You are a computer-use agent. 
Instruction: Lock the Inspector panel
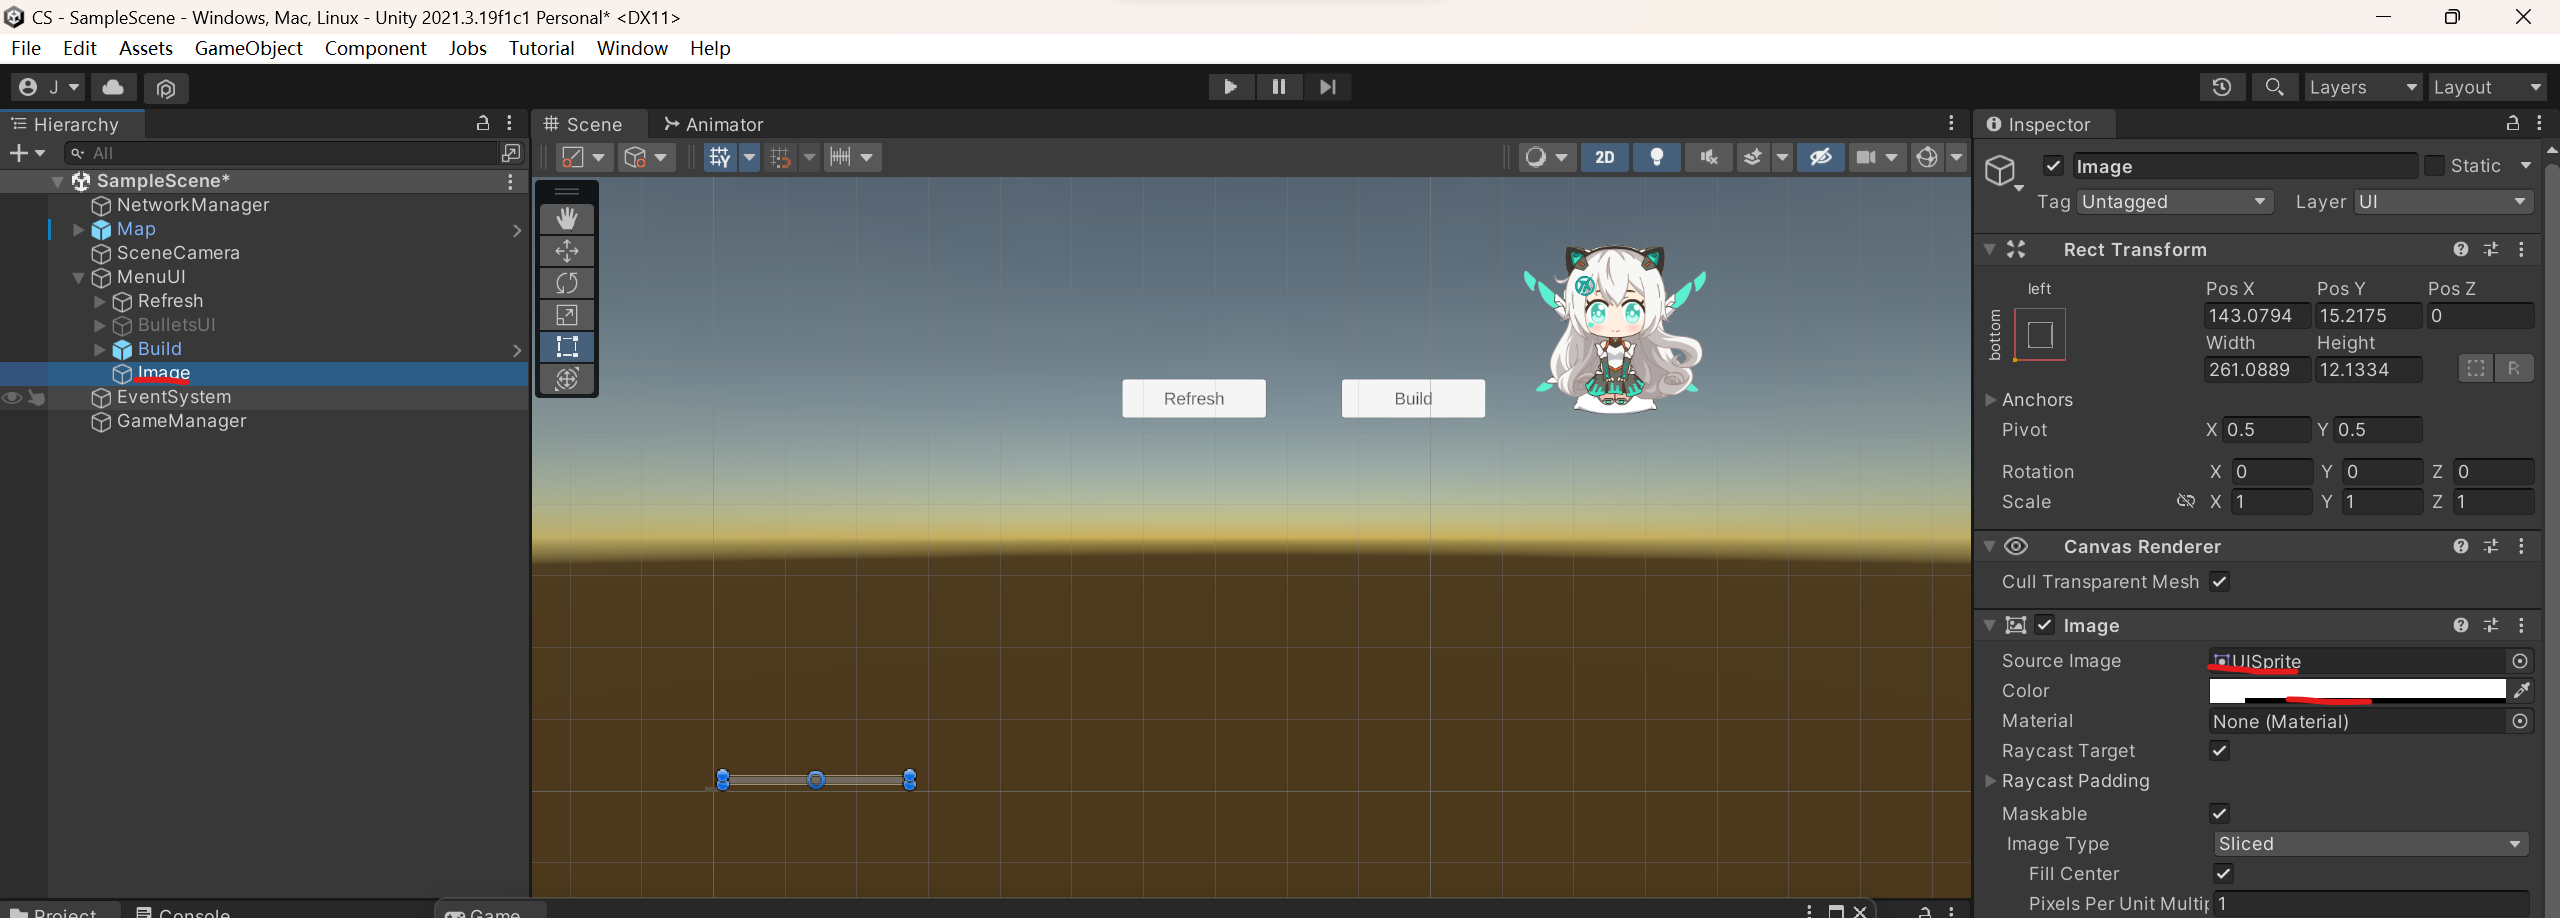[2512, 123]
